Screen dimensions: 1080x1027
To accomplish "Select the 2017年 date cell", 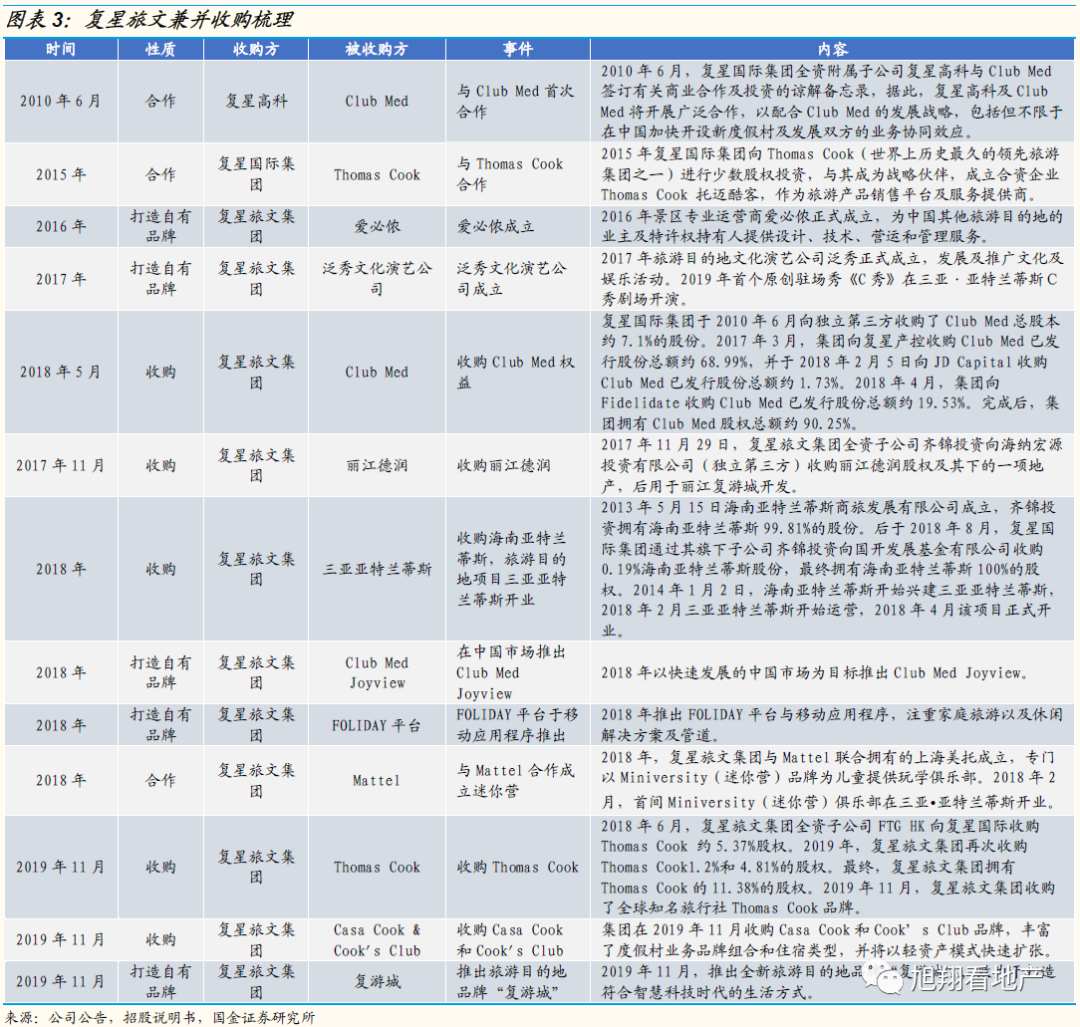I will pyautogui.click(x=61, y=279).
